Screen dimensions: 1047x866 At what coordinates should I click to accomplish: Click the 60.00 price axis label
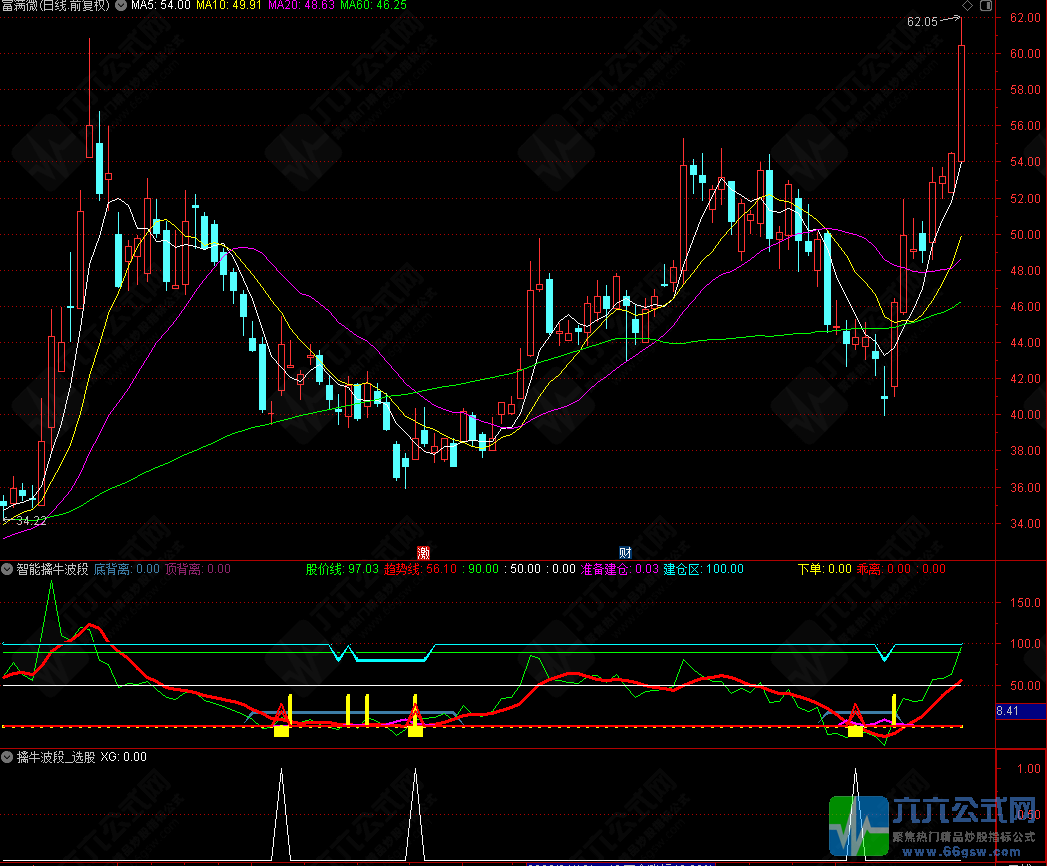(1025, 54)
